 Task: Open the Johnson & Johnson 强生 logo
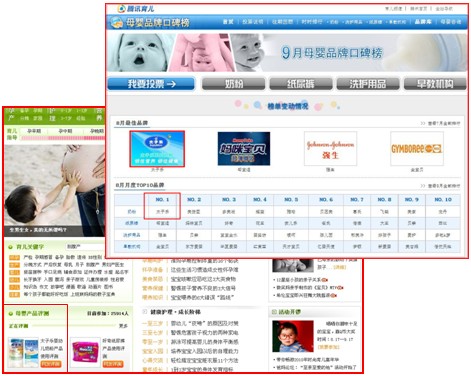point(330,149)
